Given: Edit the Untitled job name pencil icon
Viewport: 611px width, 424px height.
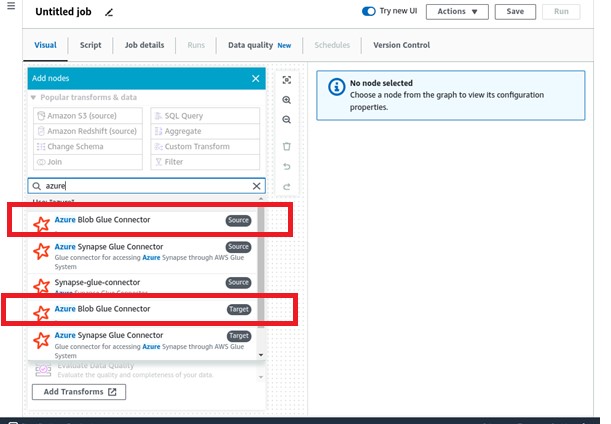Looking at the screenshot, I should pos(109,12).
